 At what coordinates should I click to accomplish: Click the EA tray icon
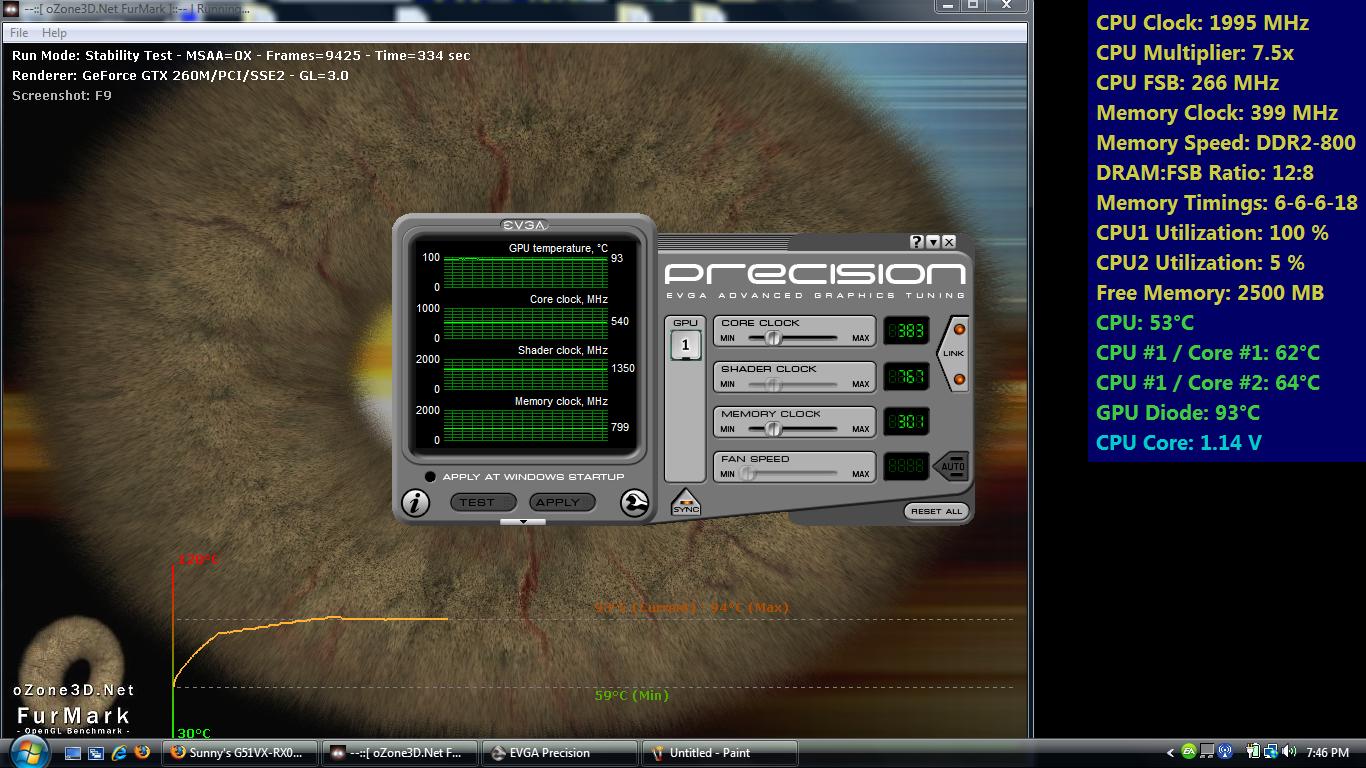pyautogui.click(x=1189, y=752)
